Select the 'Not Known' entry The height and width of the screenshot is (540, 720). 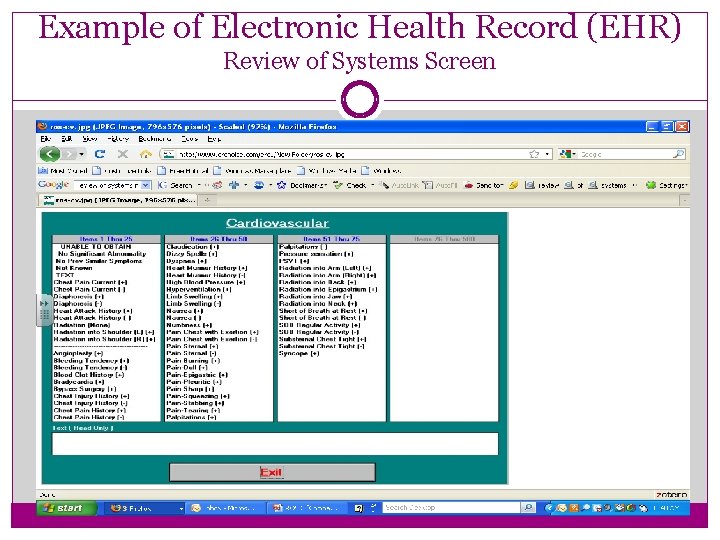tap(73, 268)
